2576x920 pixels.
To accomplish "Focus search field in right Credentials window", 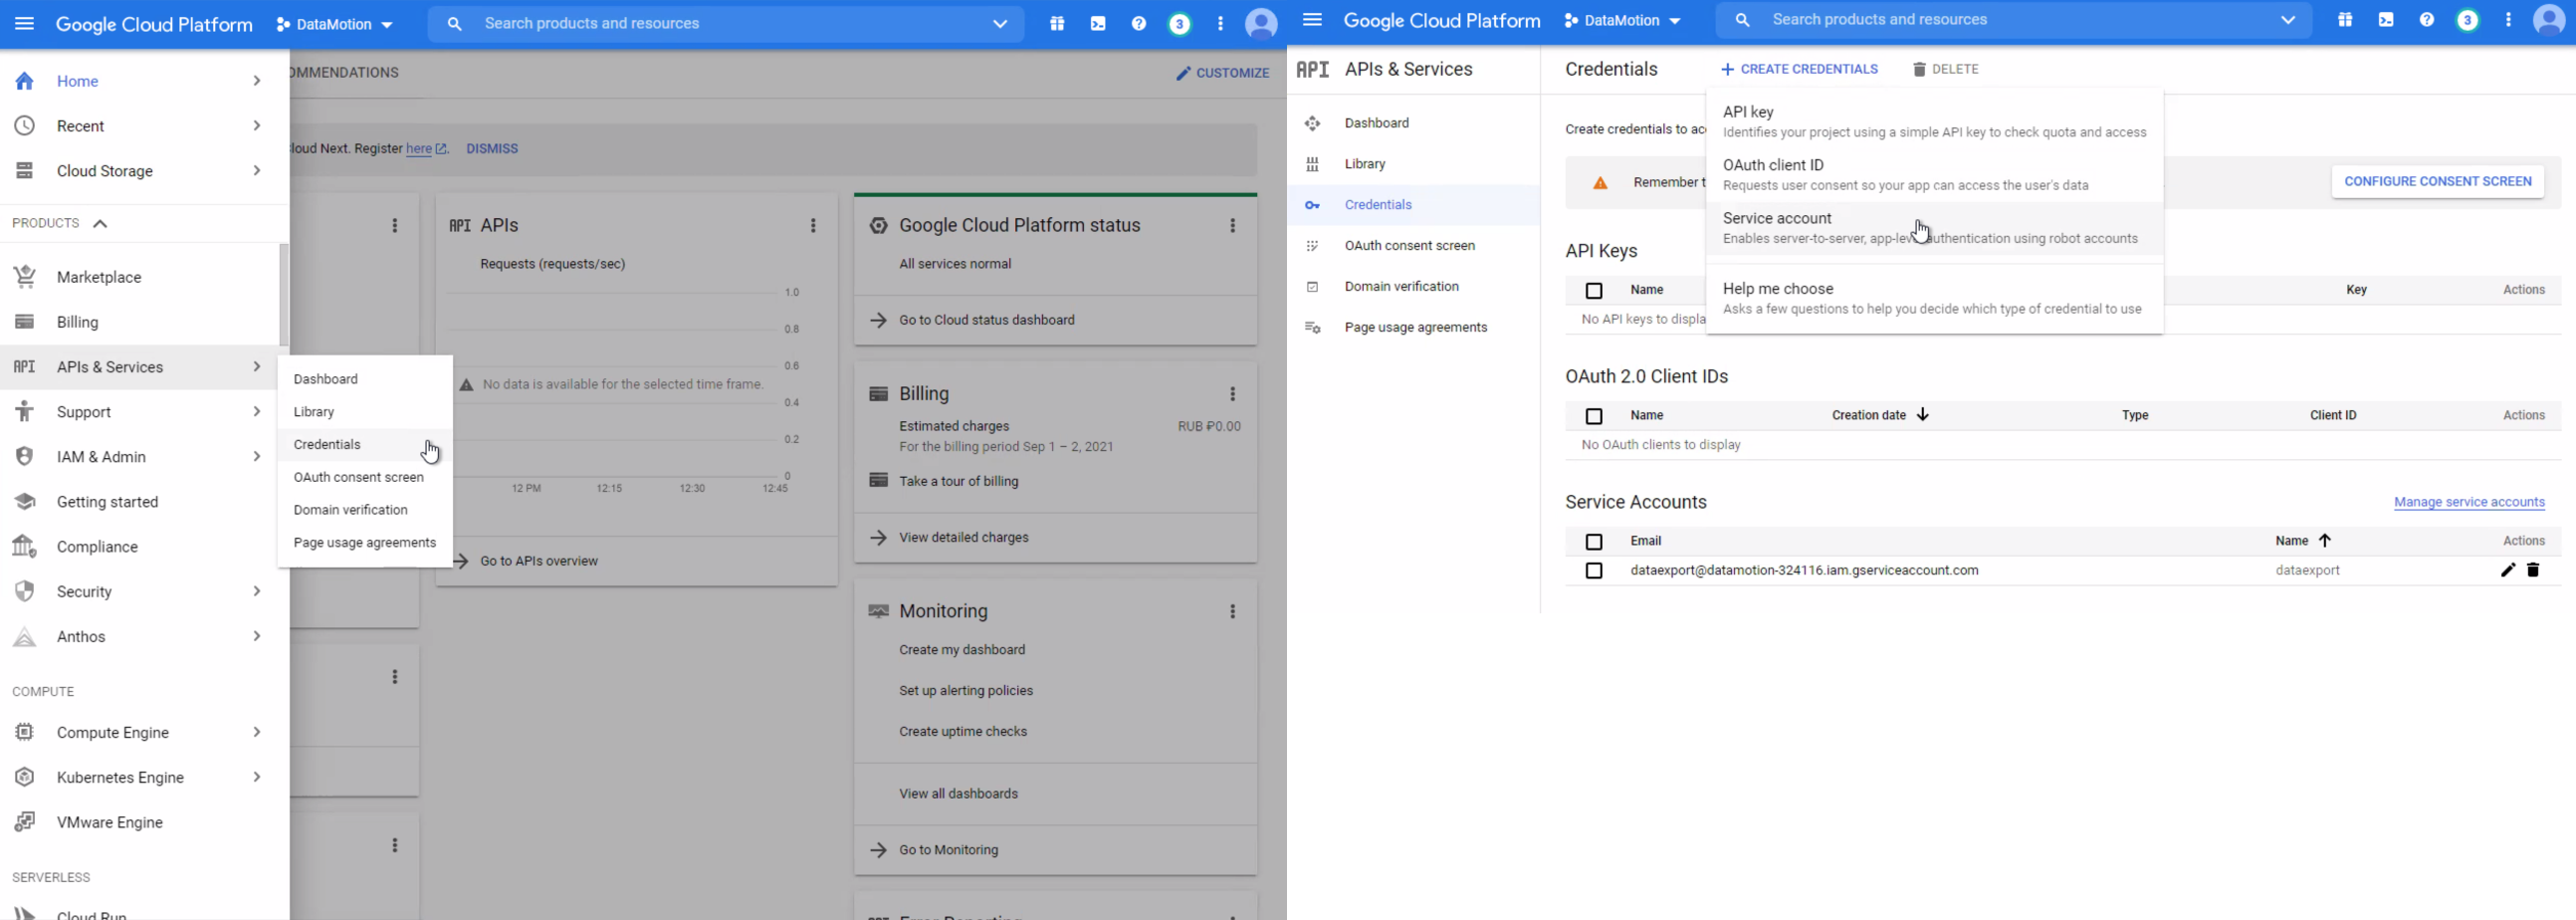I will (2014, 20).
